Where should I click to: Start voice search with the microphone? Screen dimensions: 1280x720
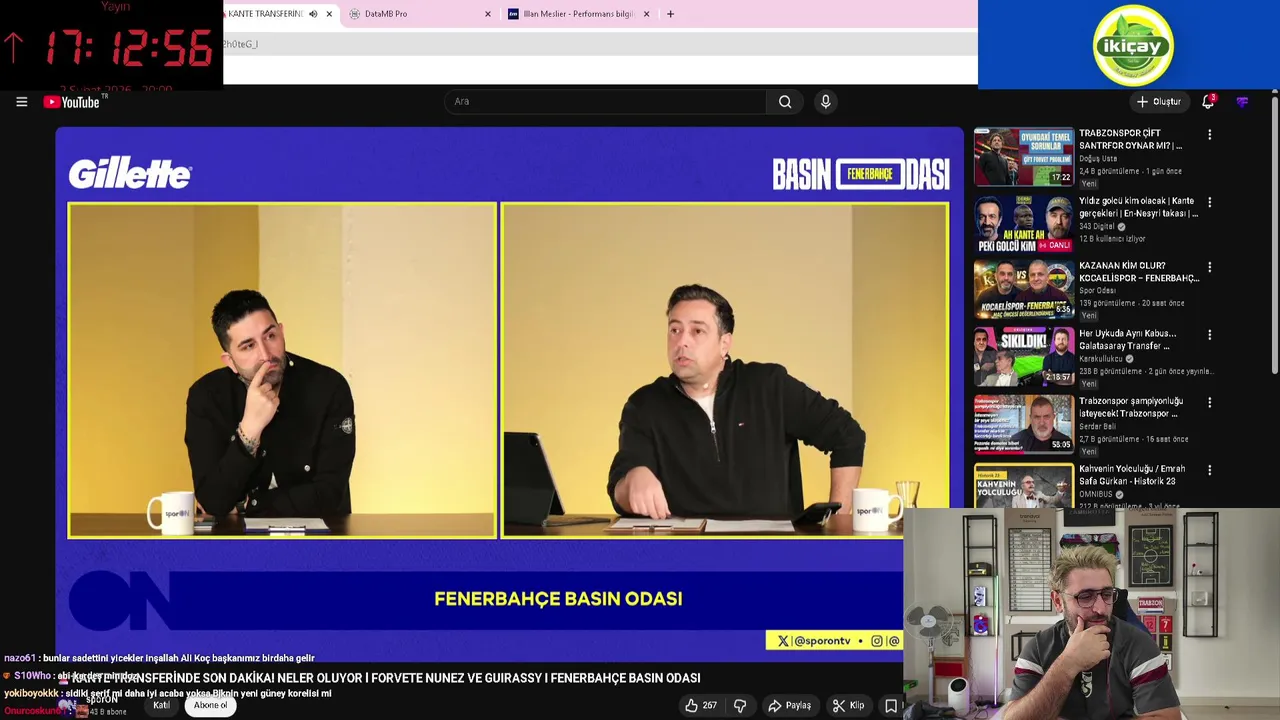click(x=825, y=101)
